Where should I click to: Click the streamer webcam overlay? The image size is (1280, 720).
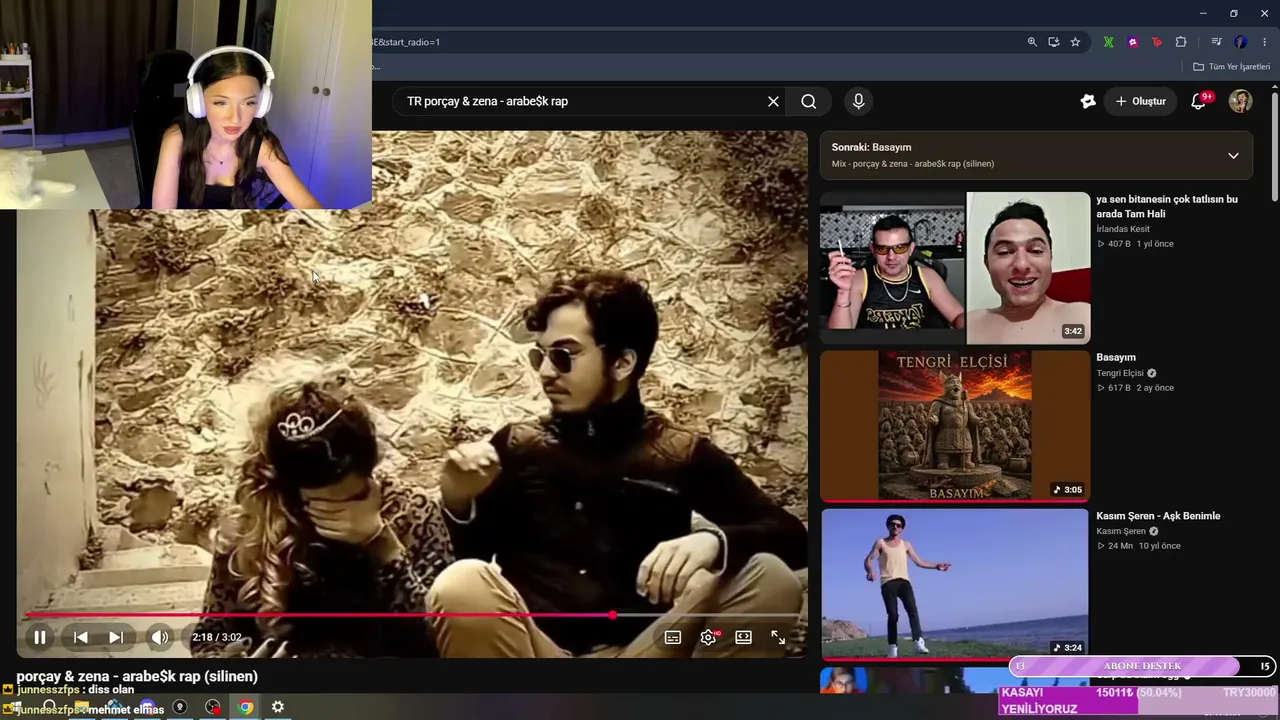click(x=186, y=104)
